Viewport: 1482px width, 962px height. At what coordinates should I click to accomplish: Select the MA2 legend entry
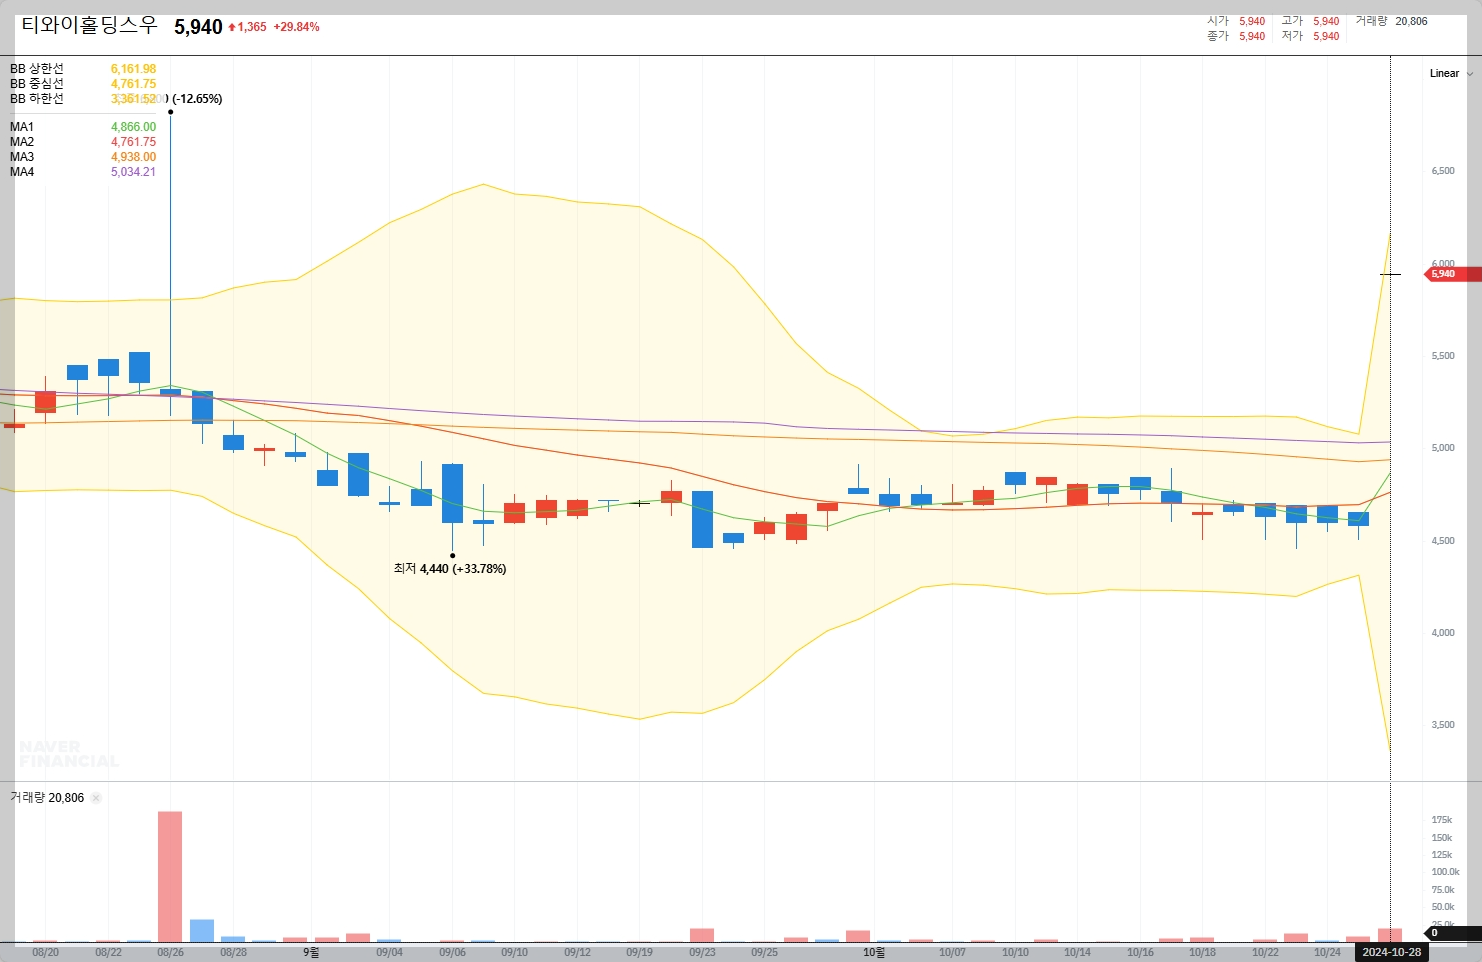click(x=83, y=142)
